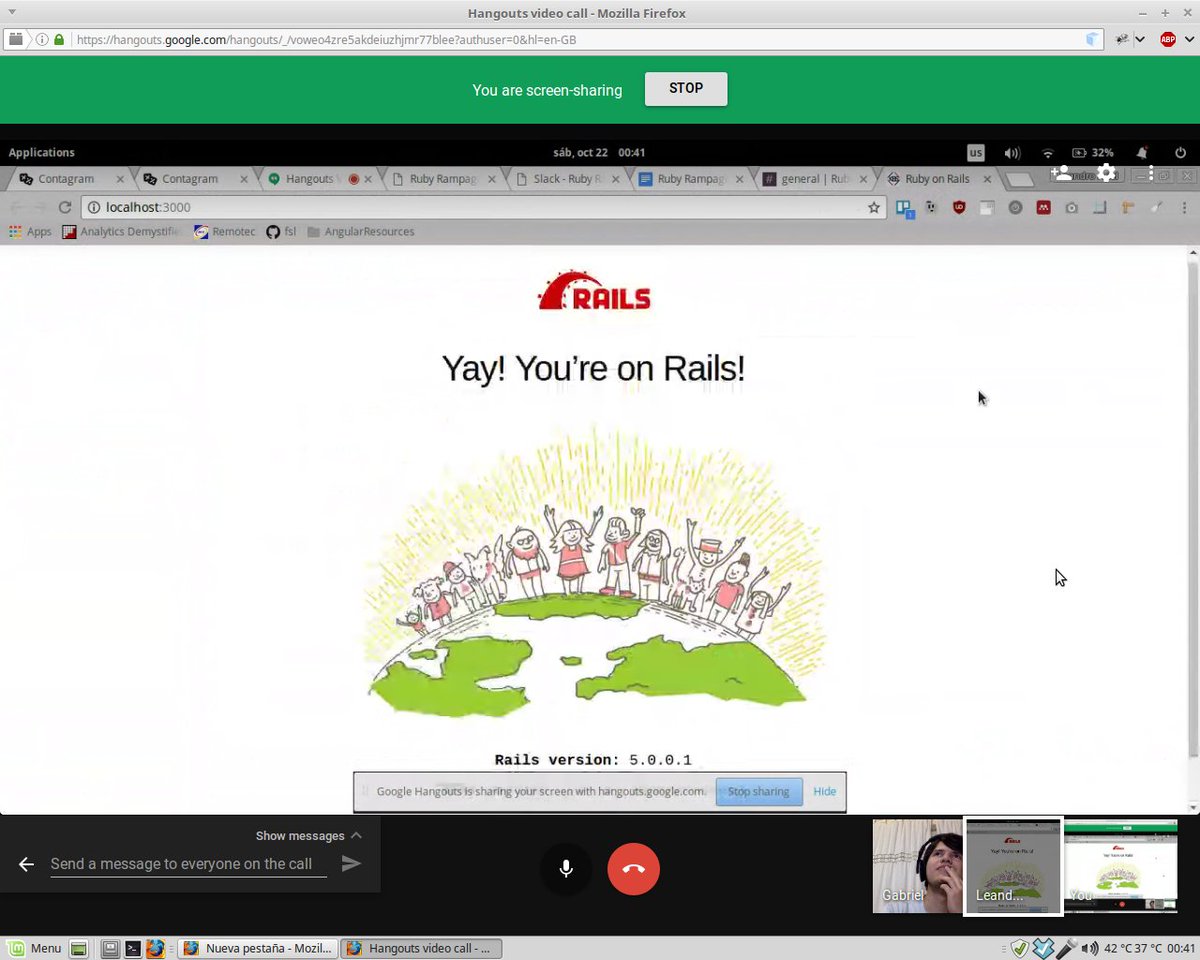Go back with the arrow beside the message box
Screen dimensions: 1200x960
pos(27,864)
